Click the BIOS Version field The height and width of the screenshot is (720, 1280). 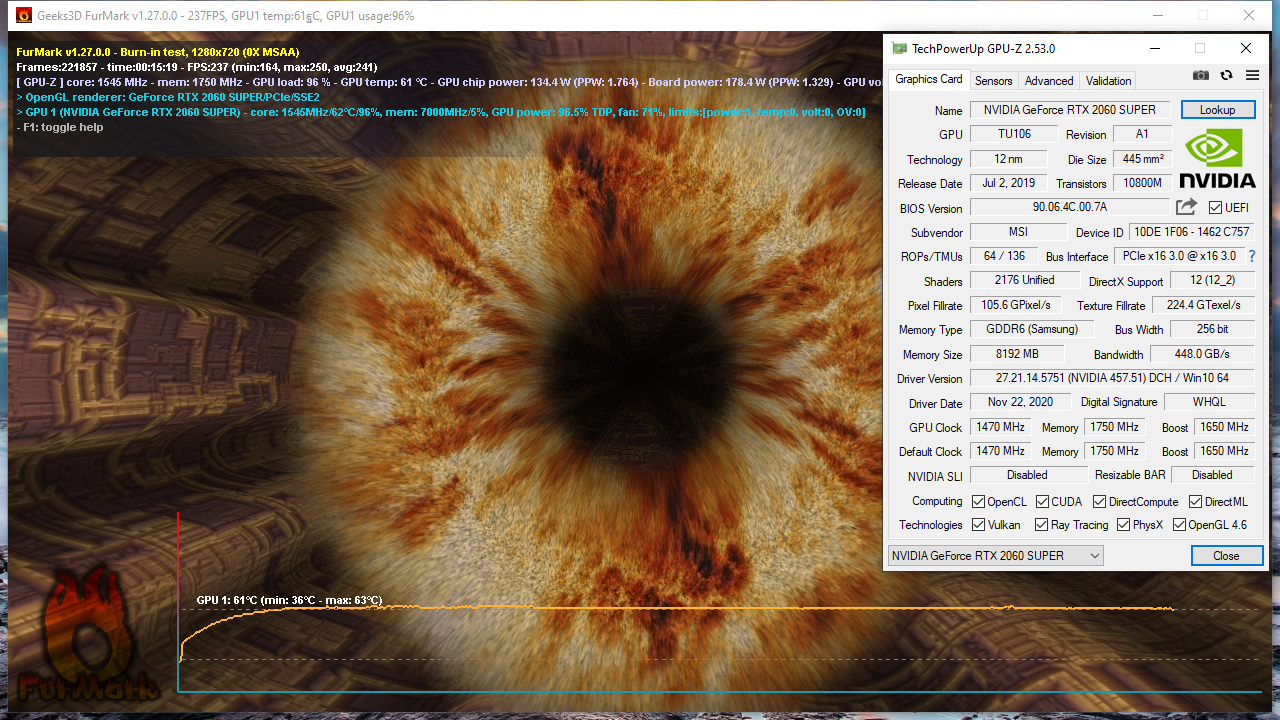[x=1069, y=207]
